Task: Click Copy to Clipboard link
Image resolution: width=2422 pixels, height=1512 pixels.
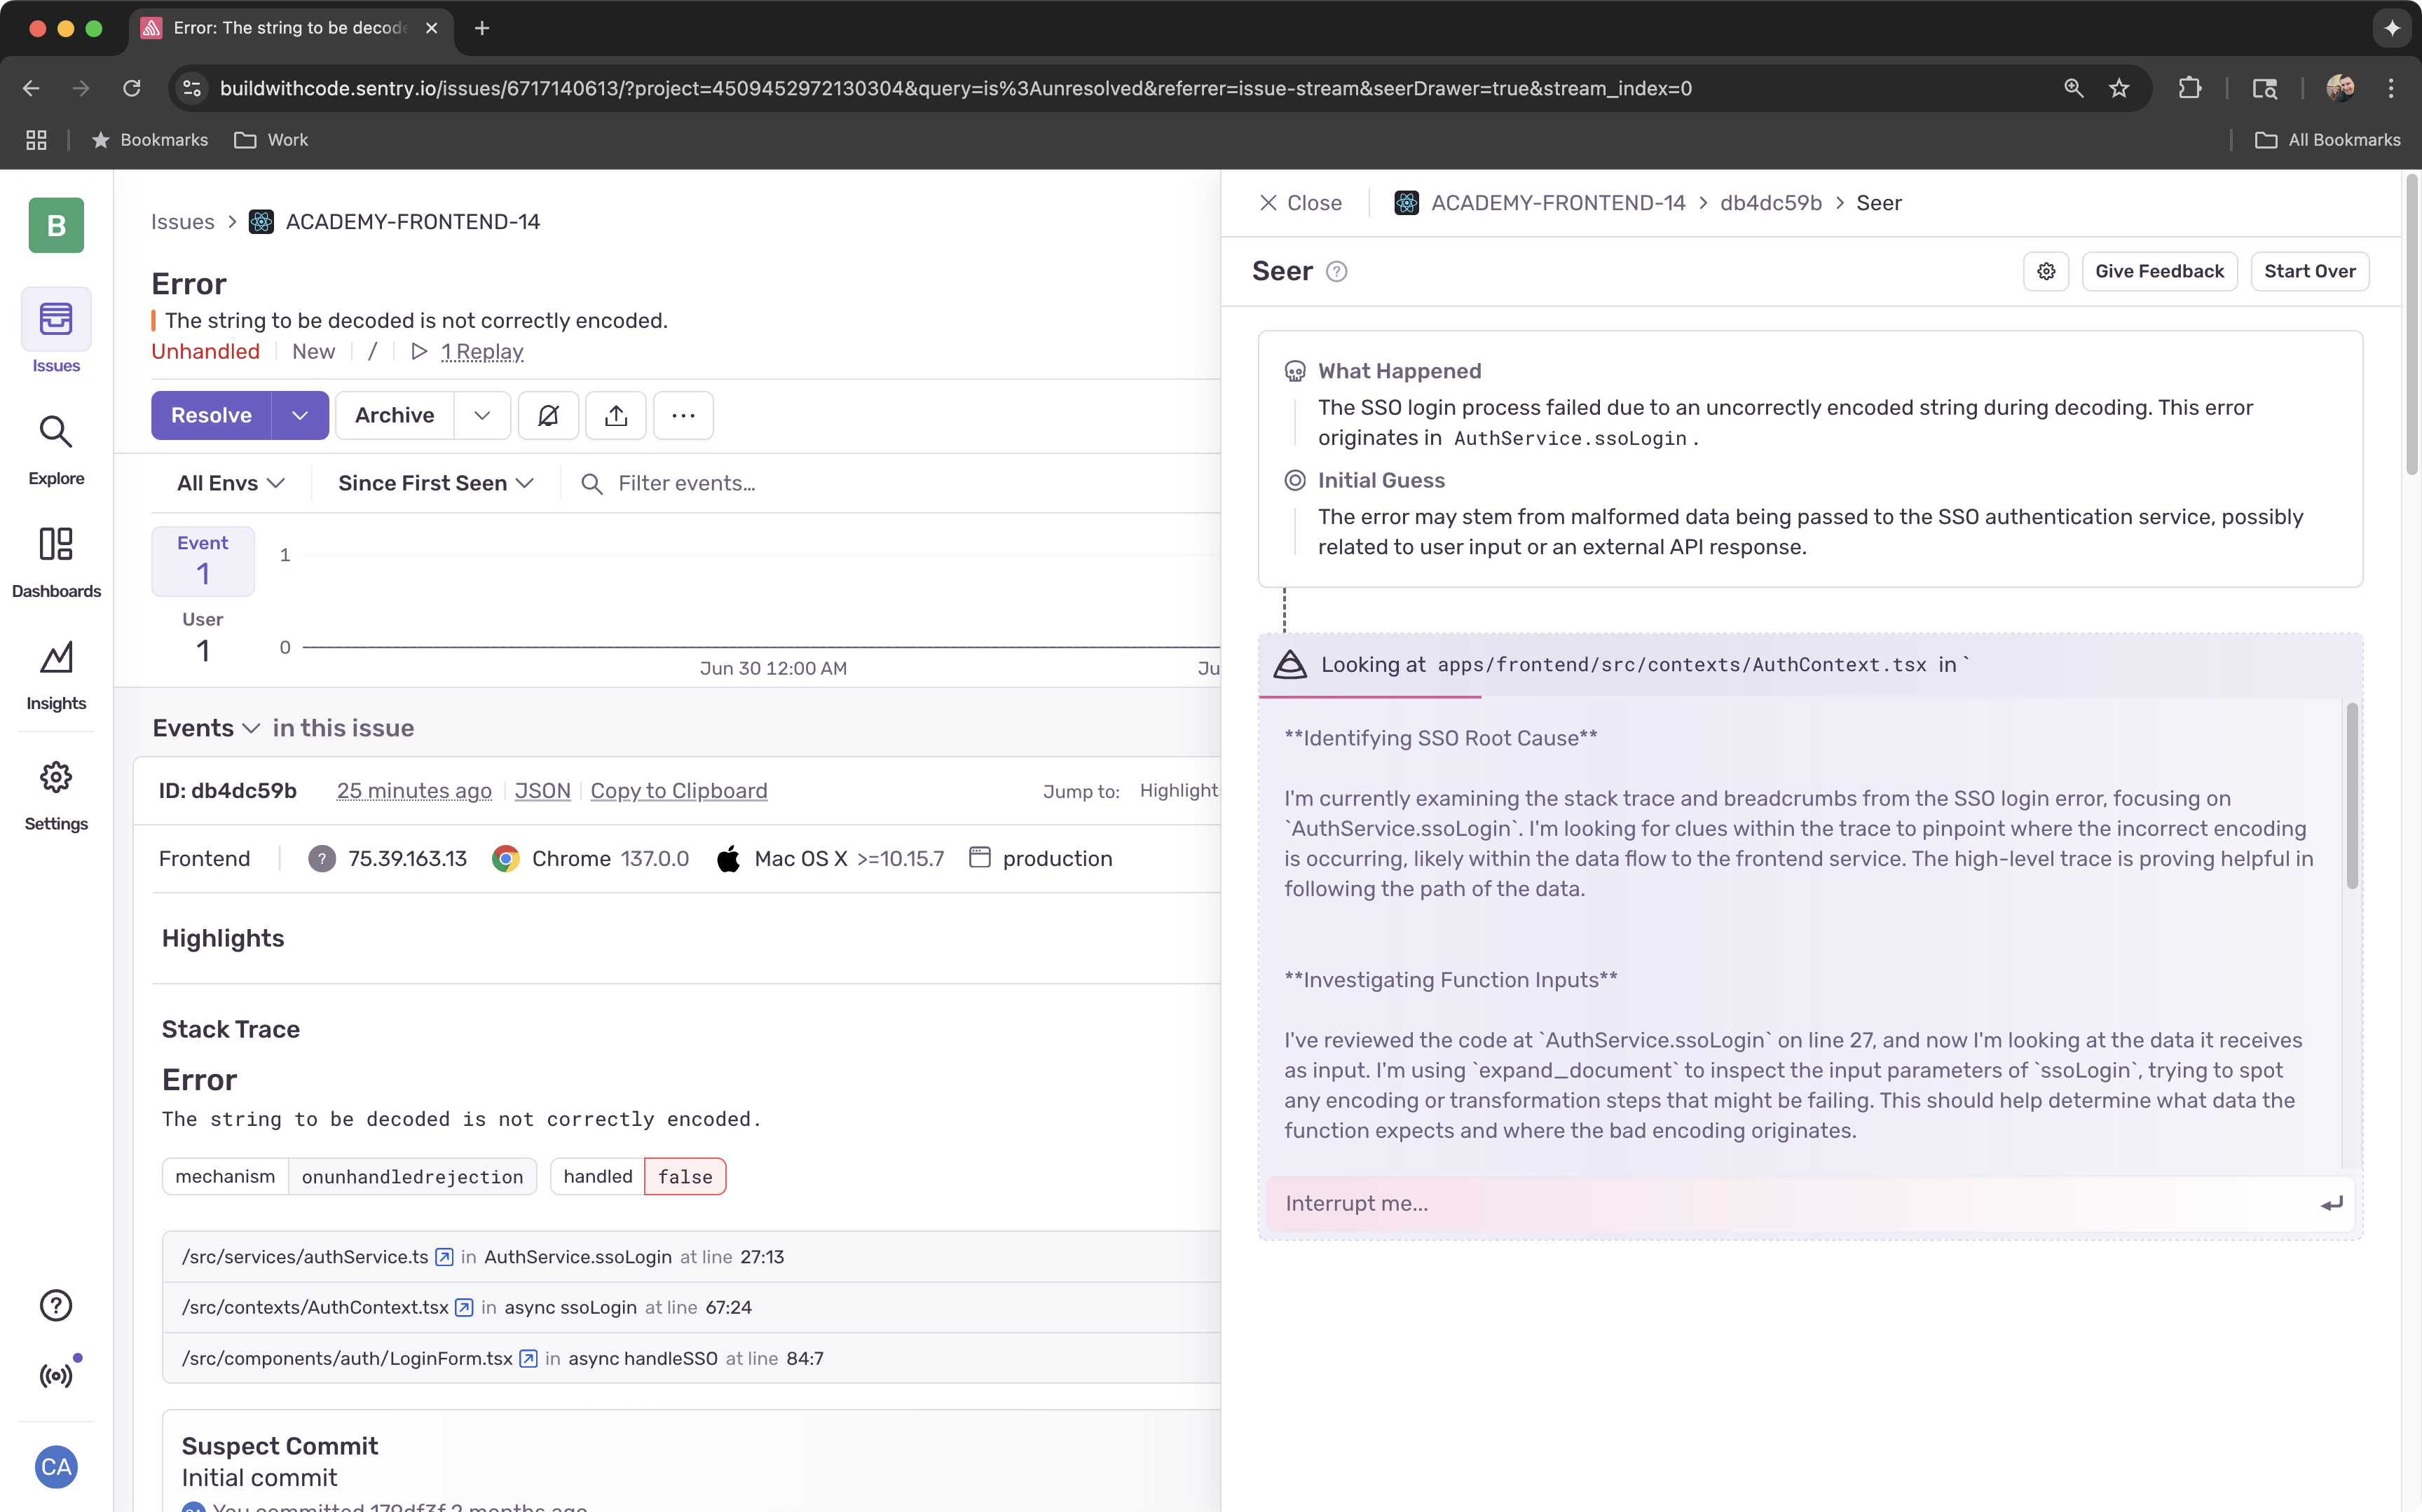Action: tap(679, 791)
